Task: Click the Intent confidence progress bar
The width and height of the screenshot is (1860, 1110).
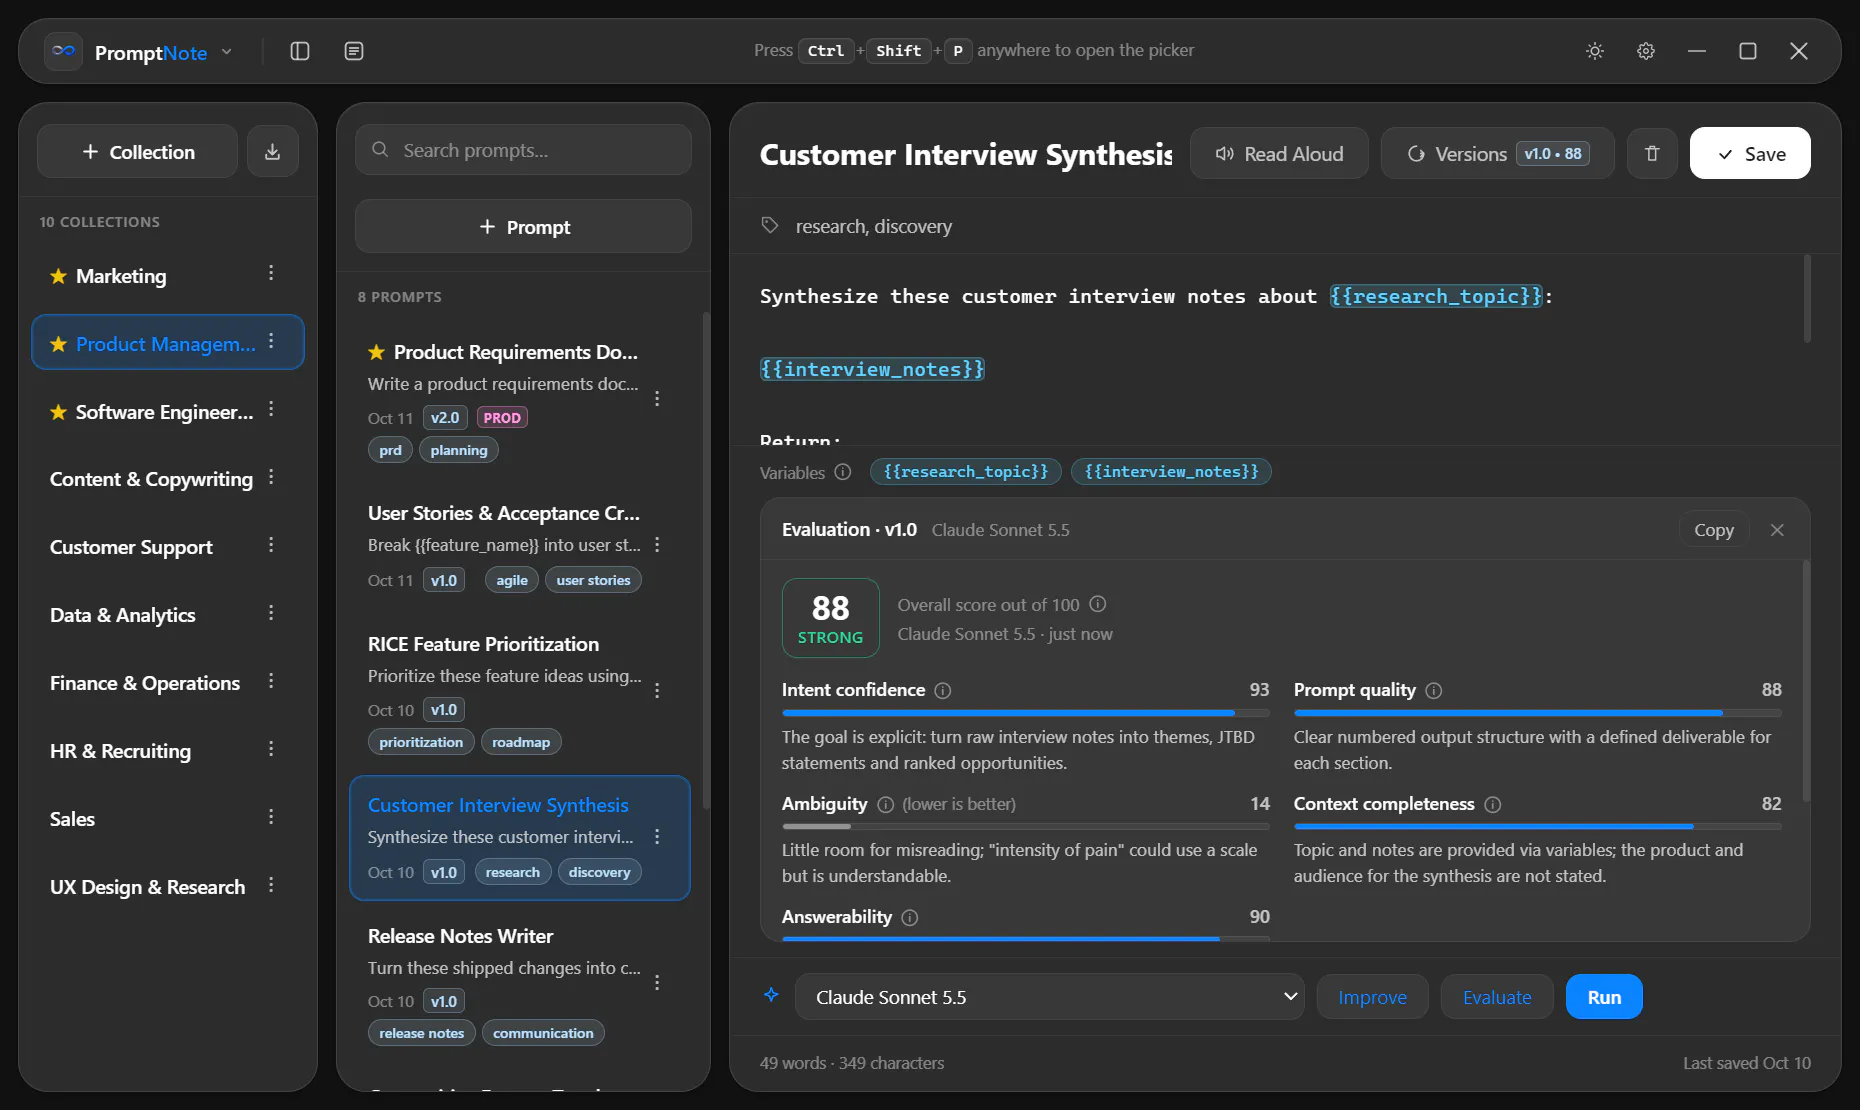Action: point(1025,713)
